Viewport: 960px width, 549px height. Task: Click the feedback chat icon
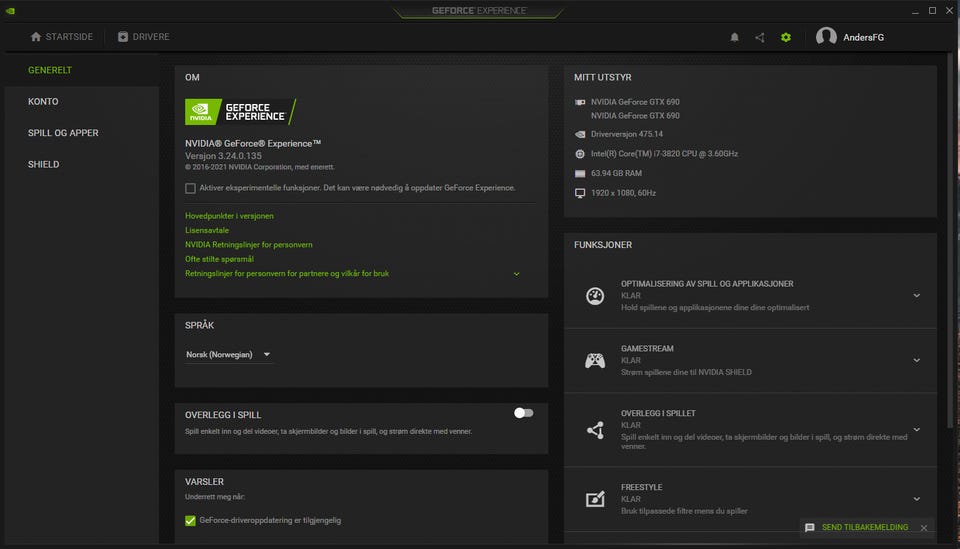click(x=809, y=528)
